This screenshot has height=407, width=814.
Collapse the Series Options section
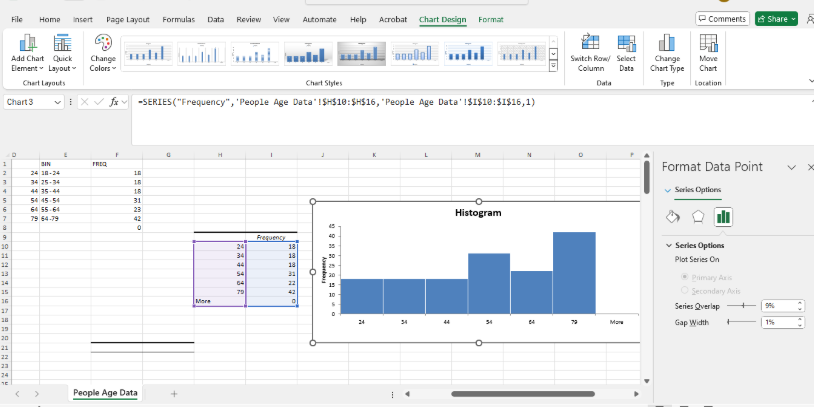click(x=668, y=245)
